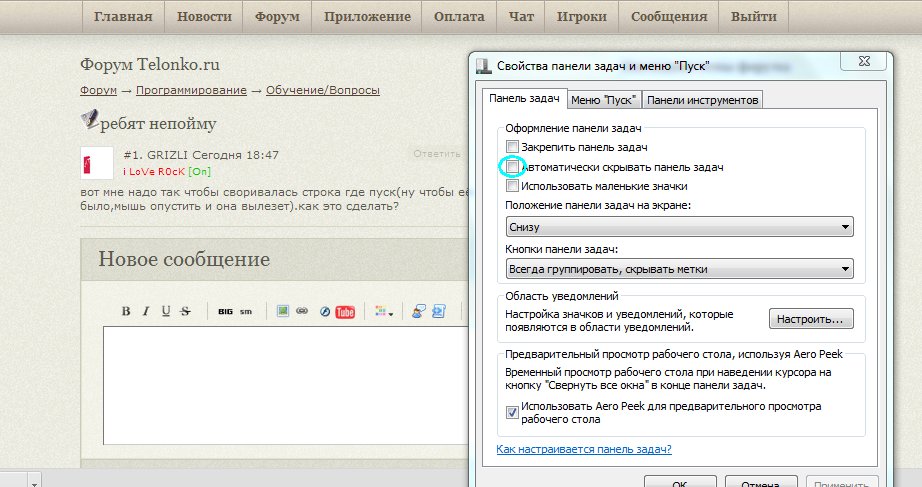Click the Настроить... button
The height and width of the screenshot is (487, 922).
(811, 319)
